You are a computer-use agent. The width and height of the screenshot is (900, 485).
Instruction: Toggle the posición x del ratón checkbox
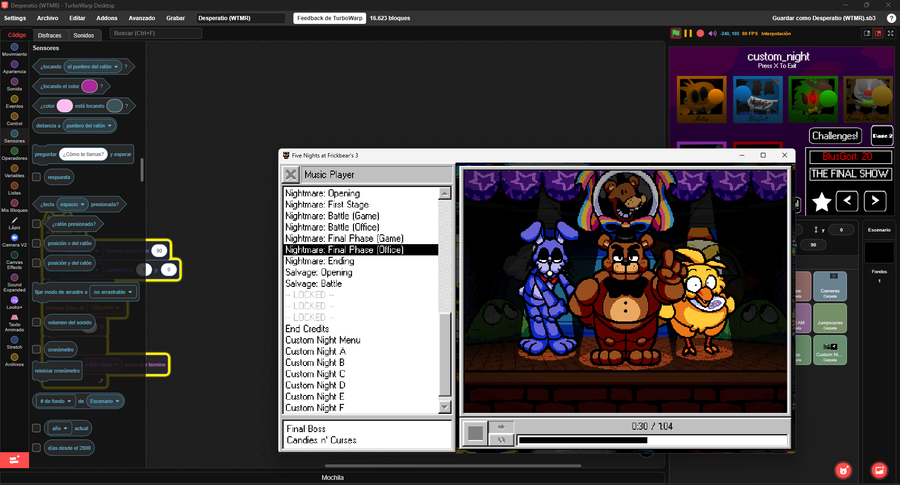(36, 243)
